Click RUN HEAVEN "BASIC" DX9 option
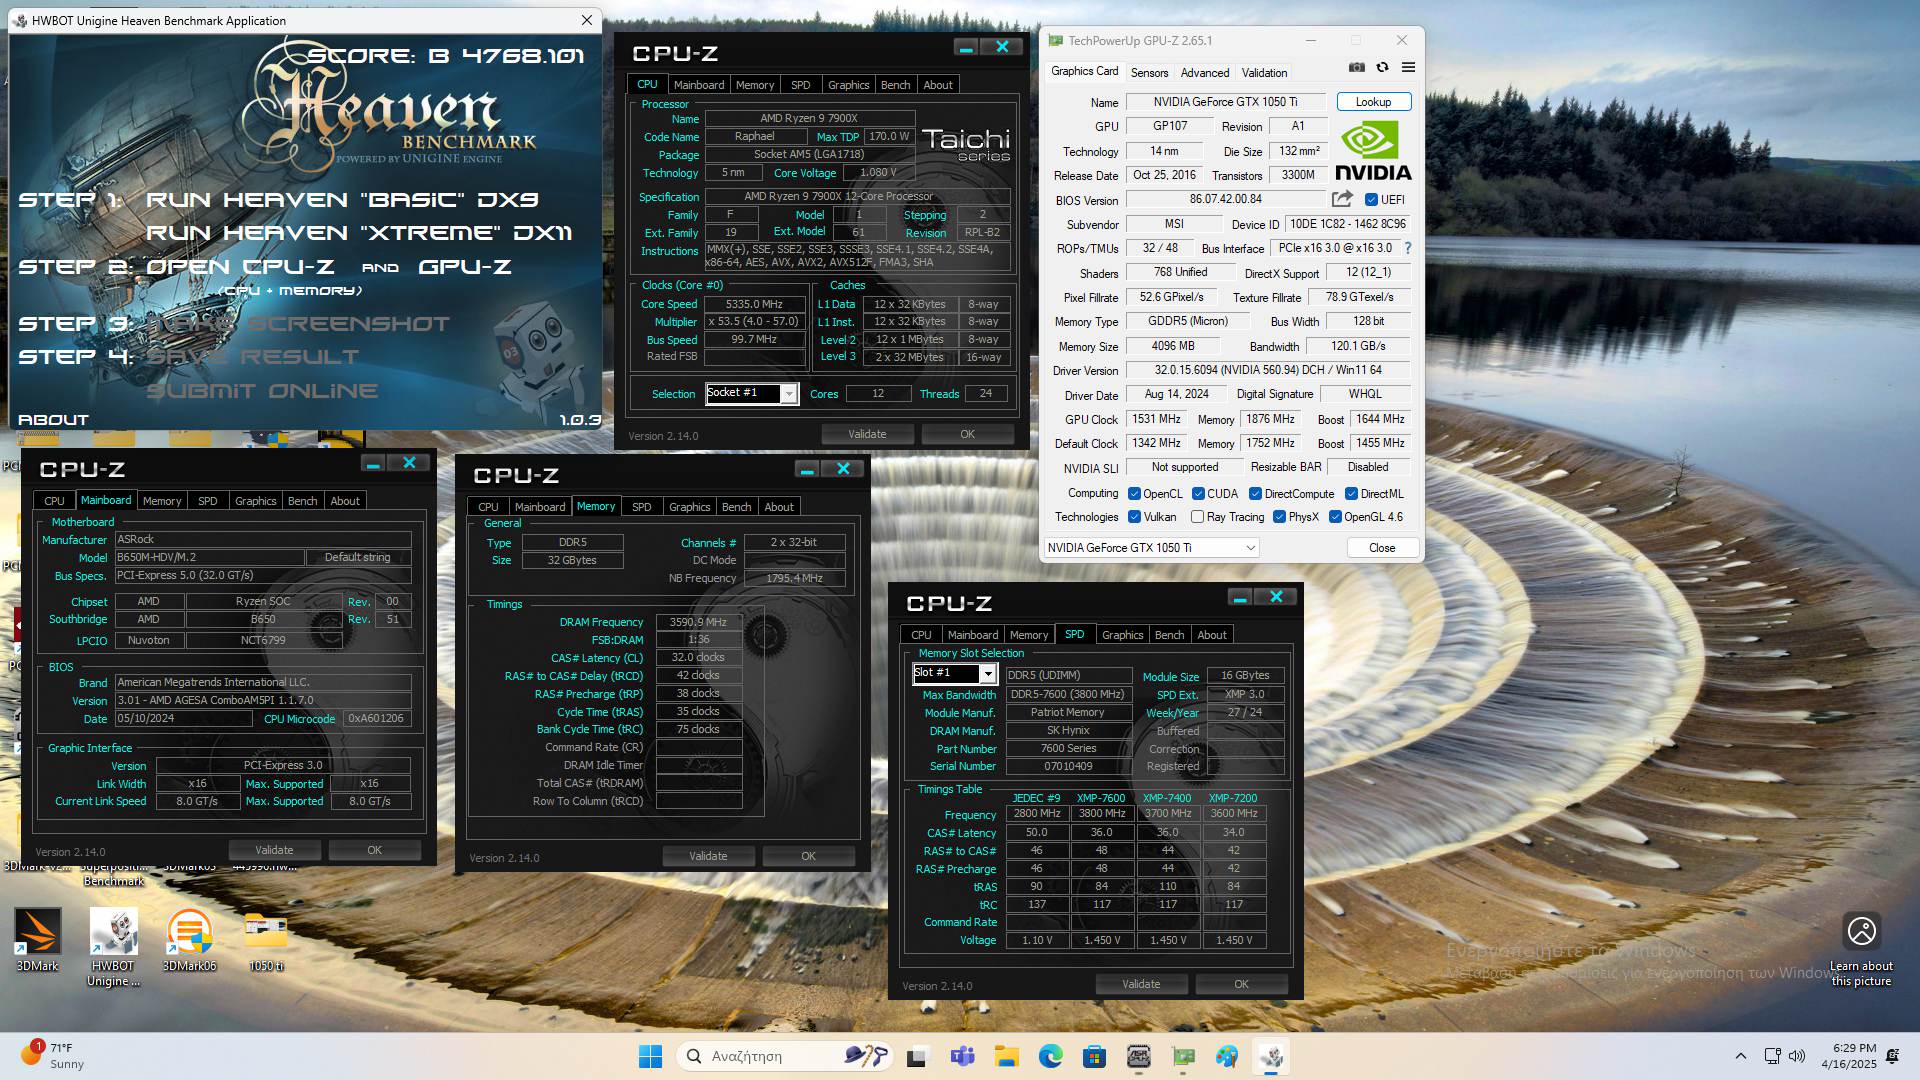Image resolution: width=1920 pixels, height=1080 pixels. click(x=342, y=200)
